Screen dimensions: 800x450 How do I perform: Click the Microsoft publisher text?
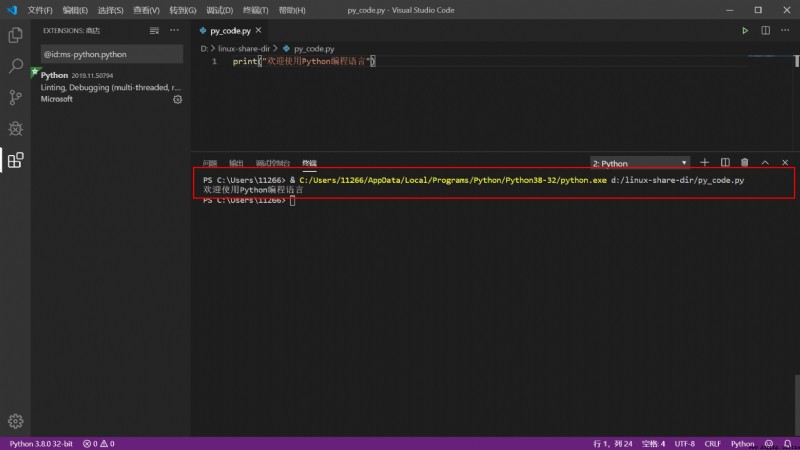(57, 99)
